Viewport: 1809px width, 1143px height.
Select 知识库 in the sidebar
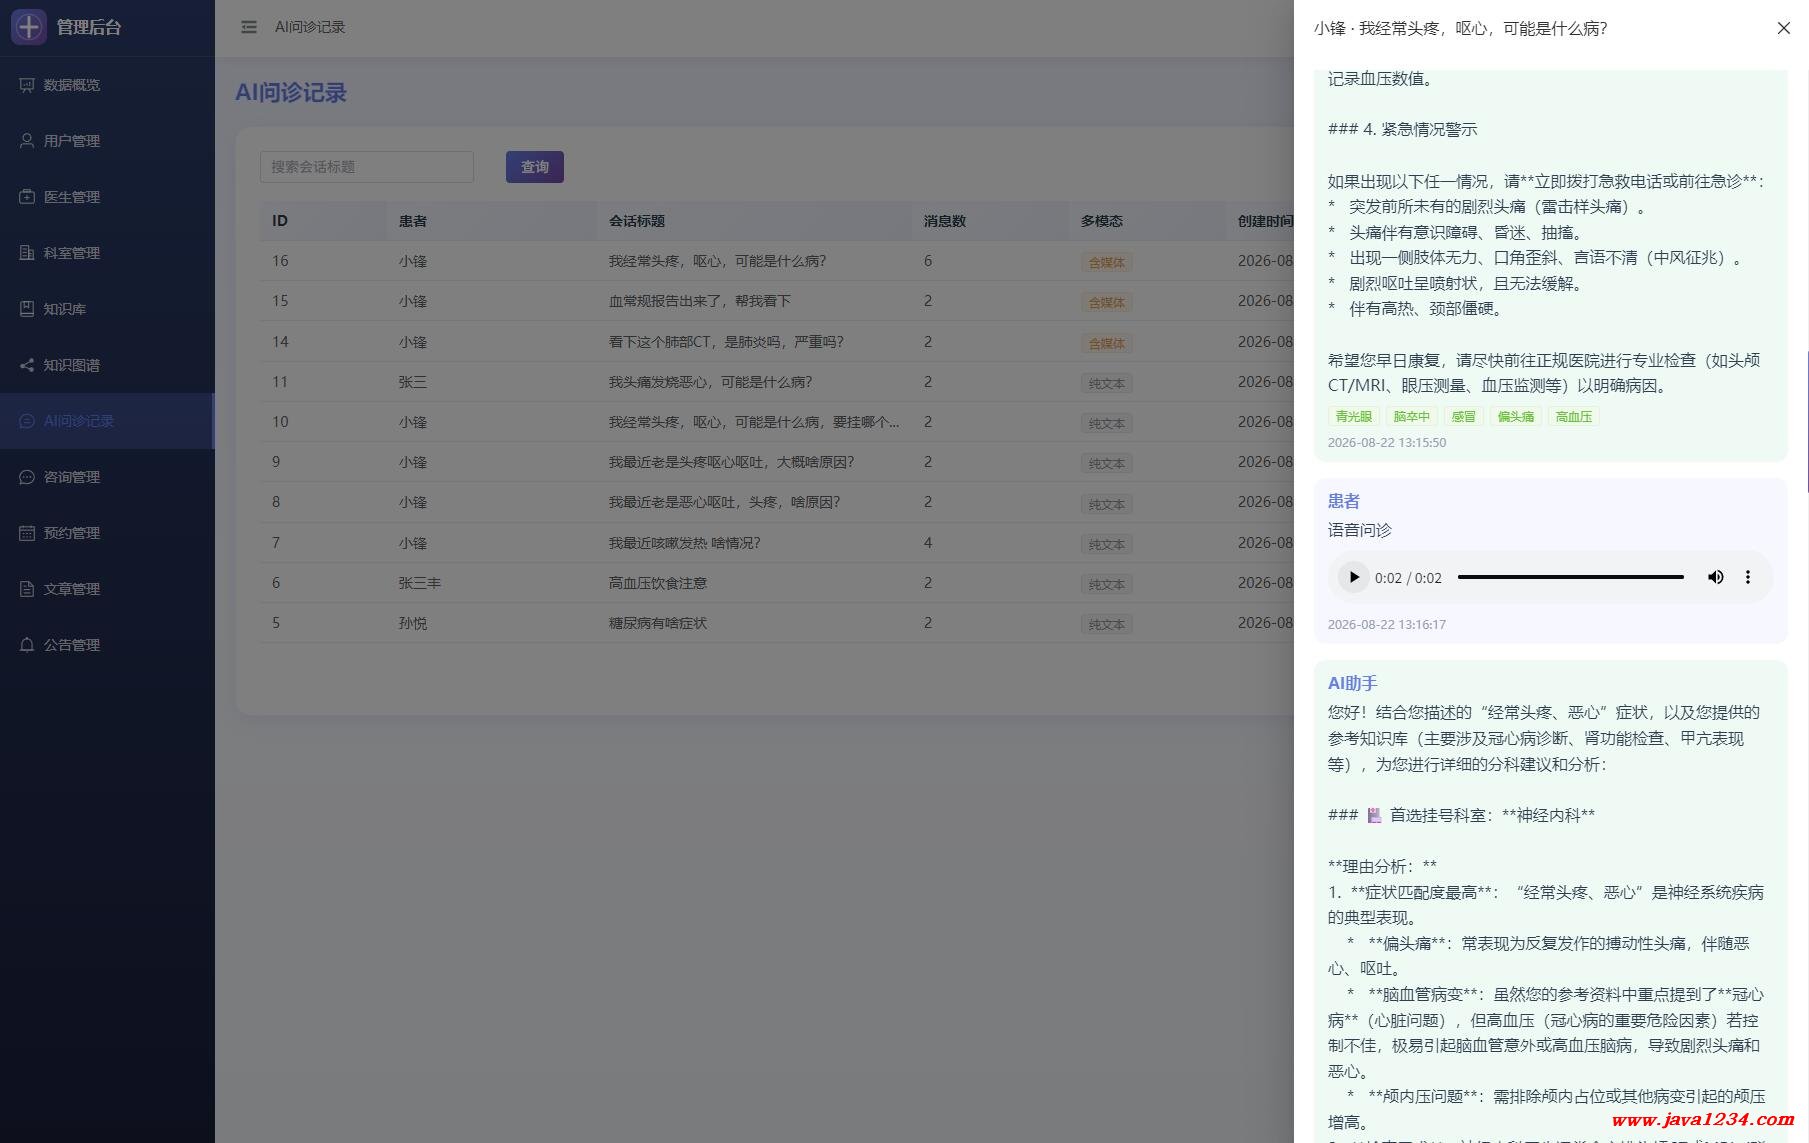tap(107, 309)
